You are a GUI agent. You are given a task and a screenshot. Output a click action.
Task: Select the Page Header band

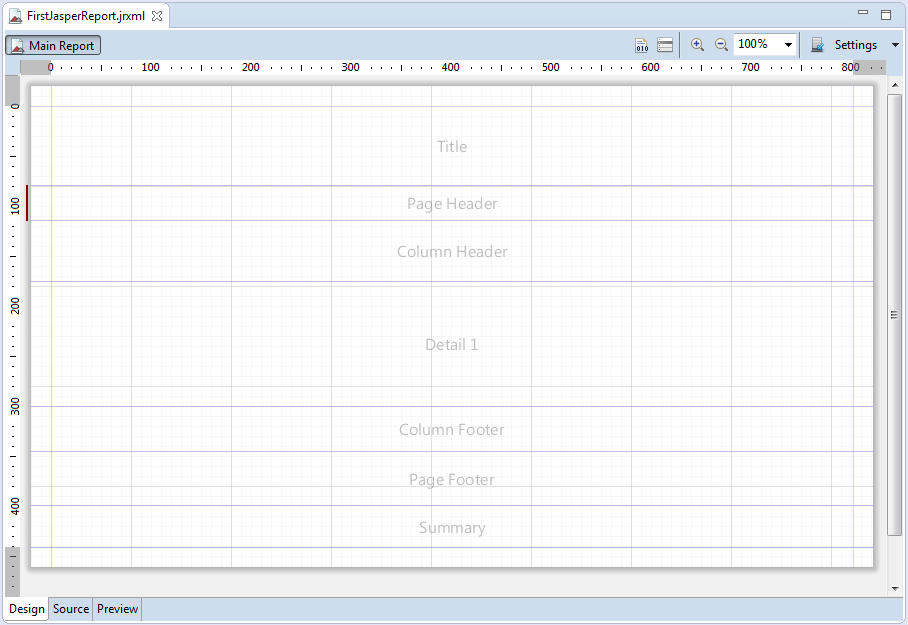[x=452, y=203]
